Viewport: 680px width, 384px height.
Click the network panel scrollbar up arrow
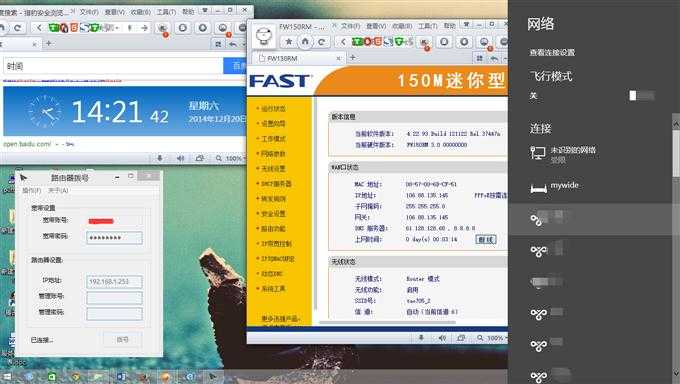pos(676,124)
